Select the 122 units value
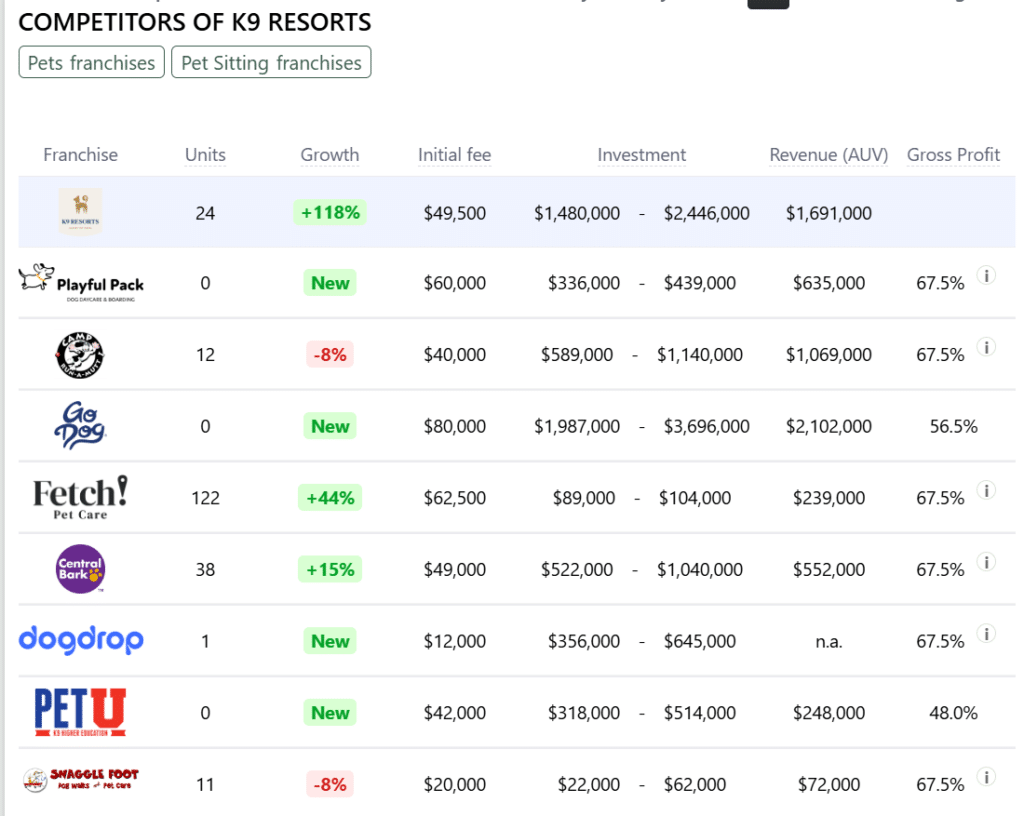 205,498
